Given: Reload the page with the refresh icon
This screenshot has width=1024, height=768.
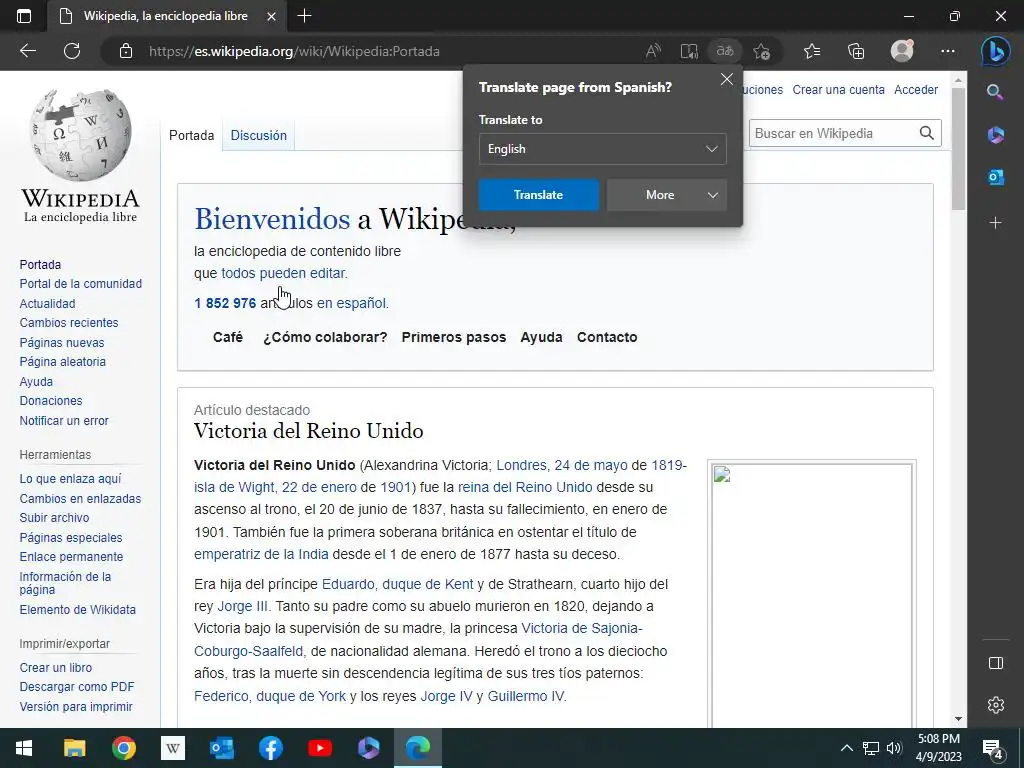Looking at the screenshot, I should pyautogui.click(x=72, y=51).
